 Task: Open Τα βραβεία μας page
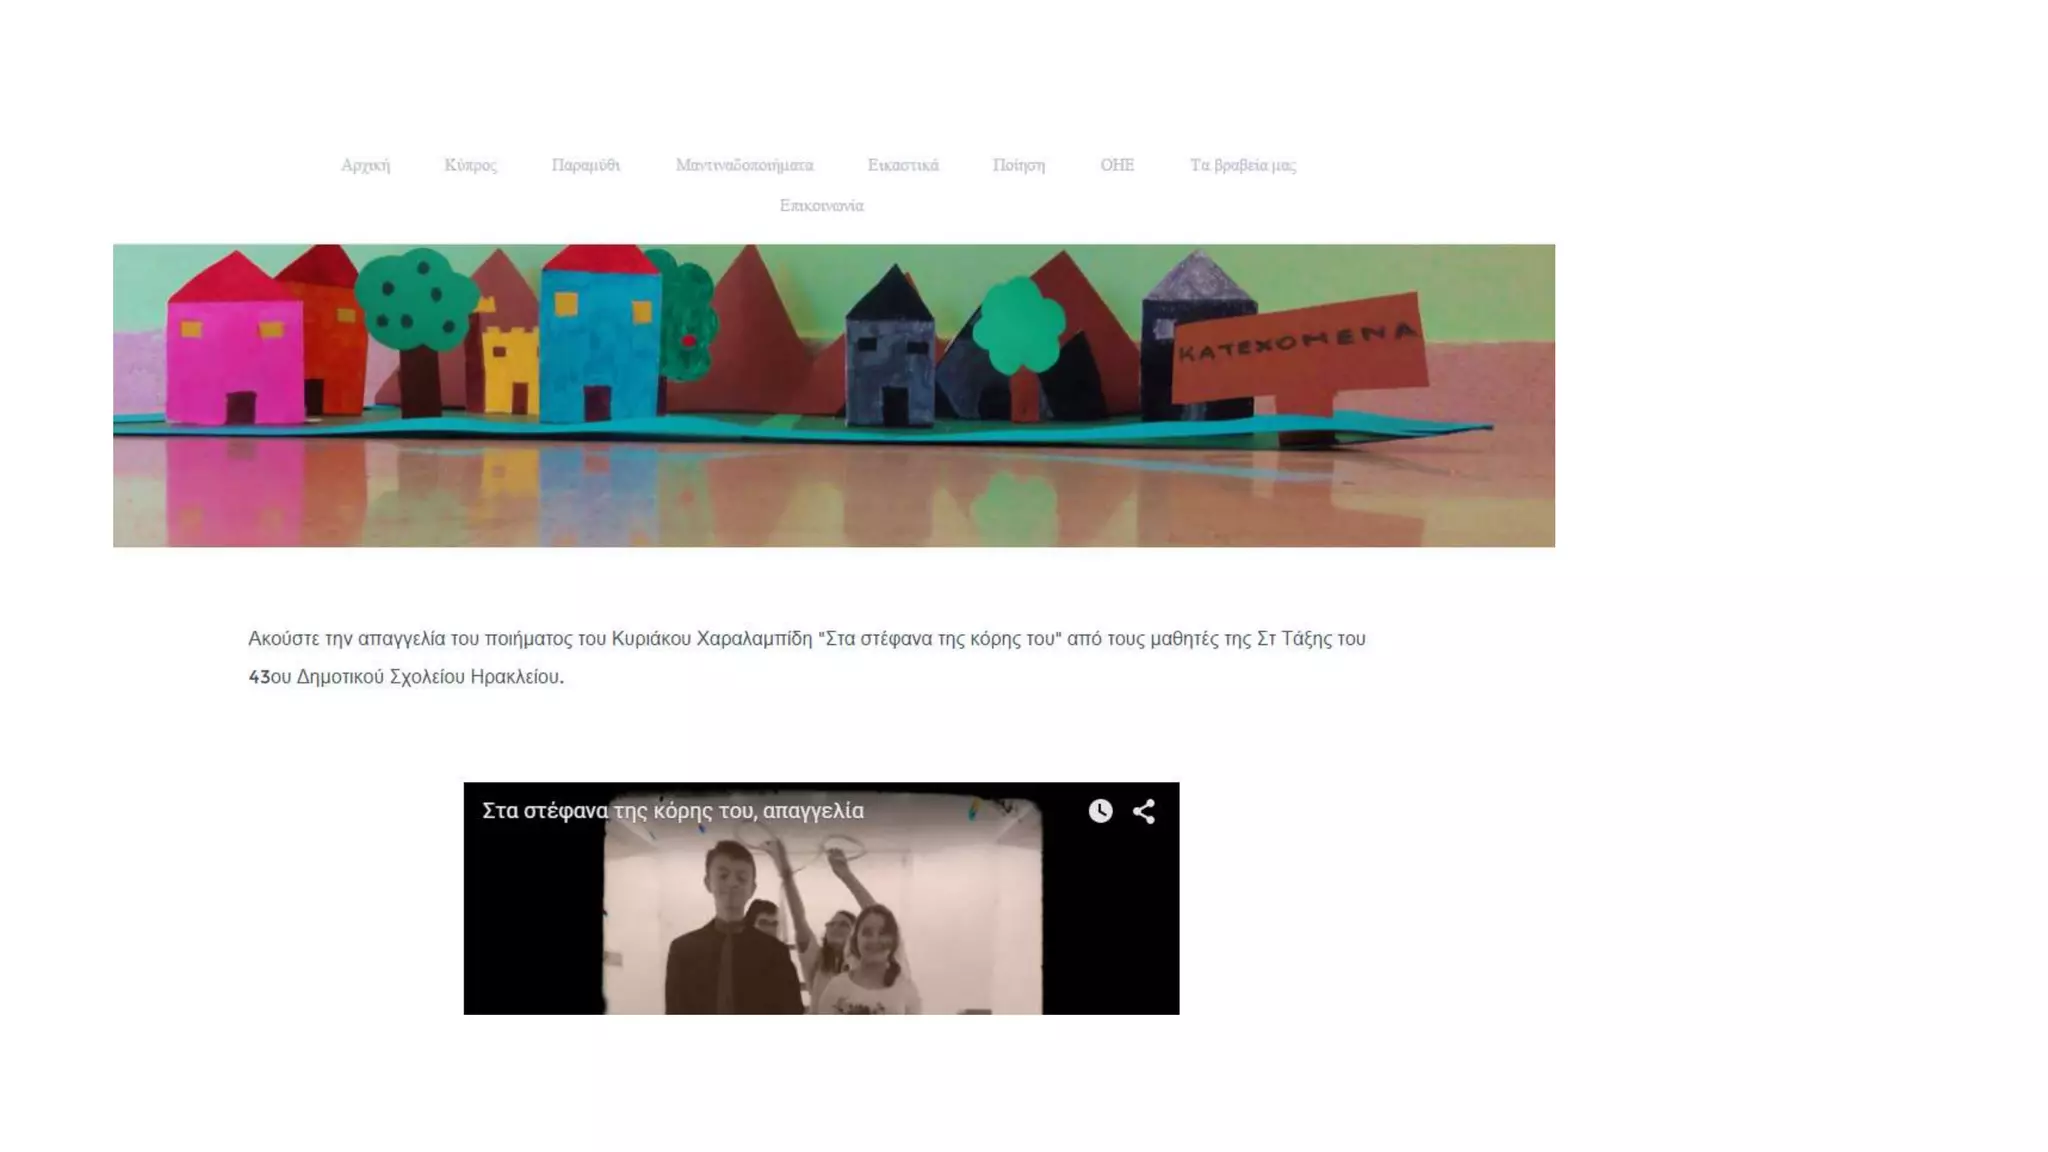[1242, 165]
